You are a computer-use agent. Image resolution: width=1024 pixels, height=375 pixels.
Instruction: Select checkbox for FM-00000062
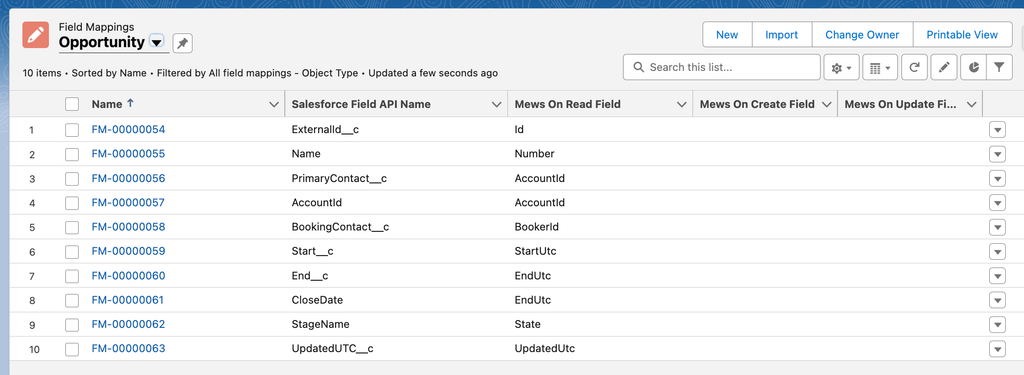[x=72, y=325]
